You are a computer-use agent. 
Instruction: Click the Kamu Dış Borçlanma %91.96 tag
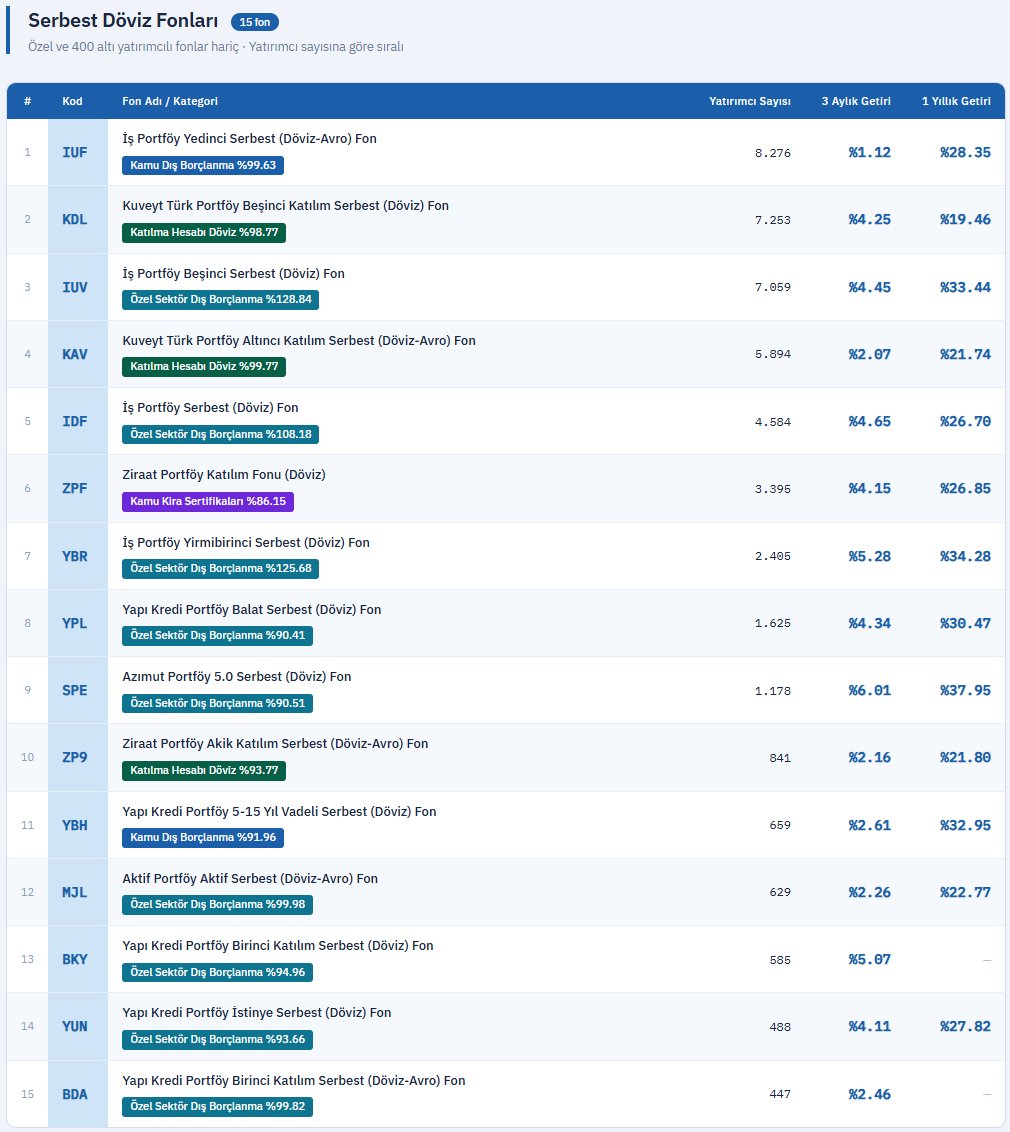coord(203,837)
